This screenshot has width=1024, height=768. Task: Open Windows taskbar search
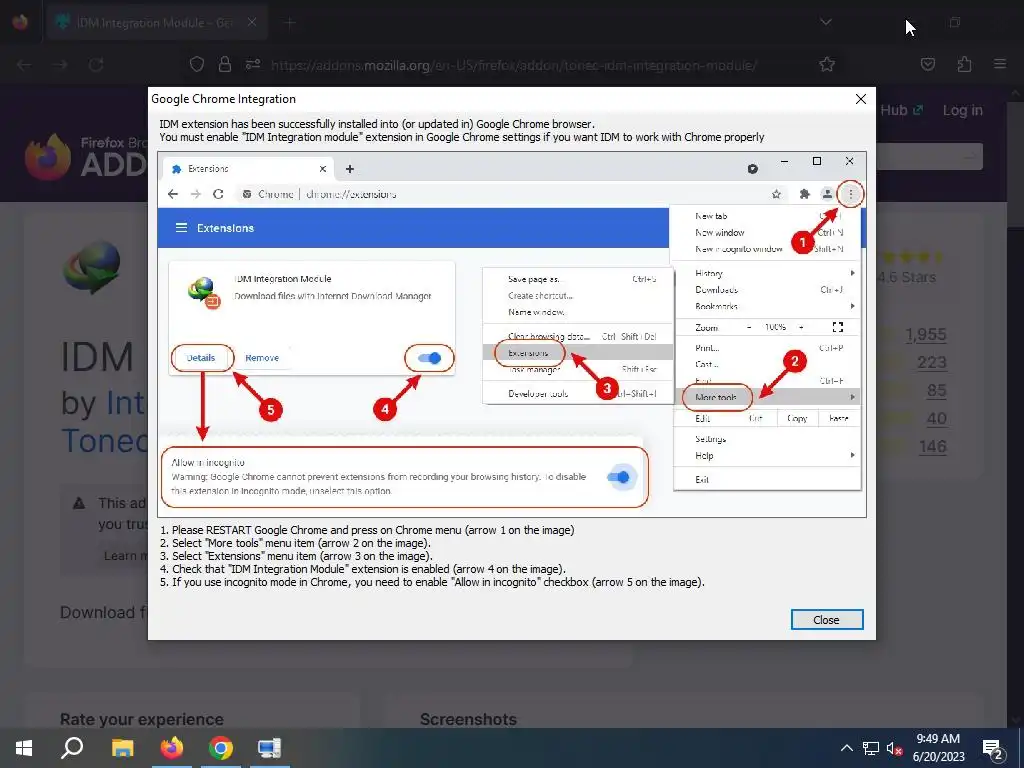point(72,748)
